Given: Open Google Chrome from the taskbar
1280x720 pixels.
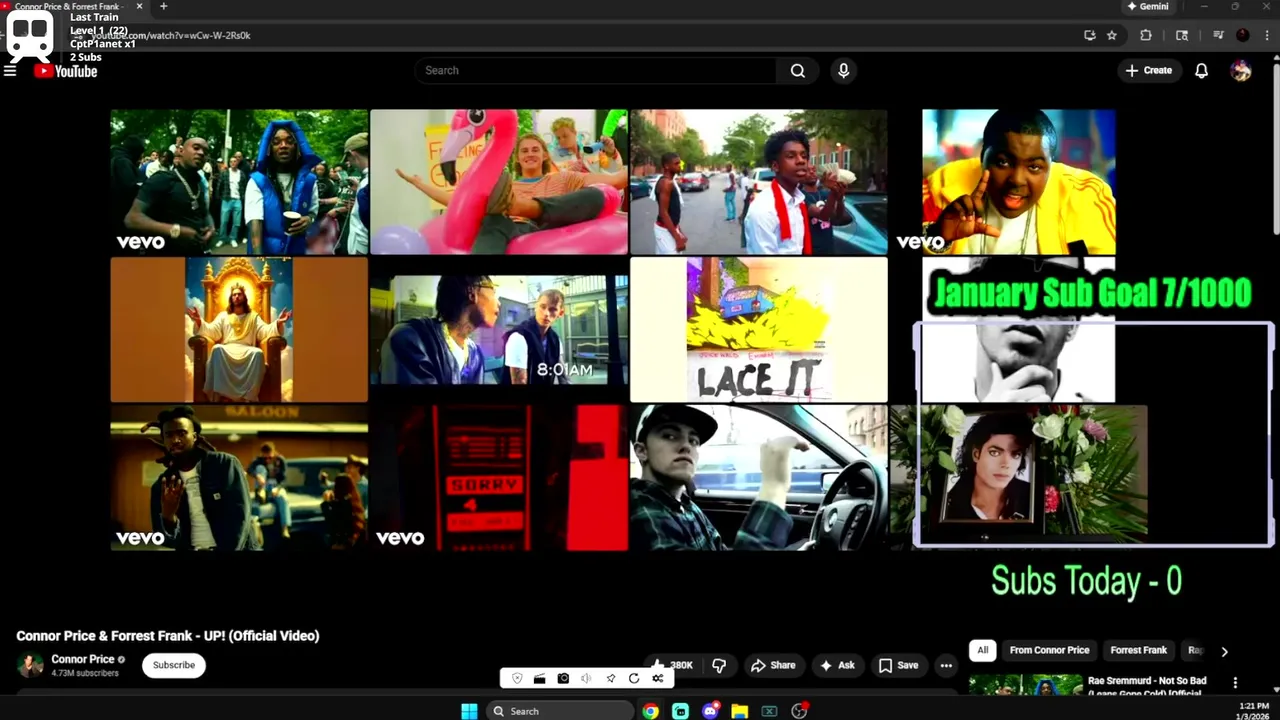Looking at the screenshot, I should [651, 711].
